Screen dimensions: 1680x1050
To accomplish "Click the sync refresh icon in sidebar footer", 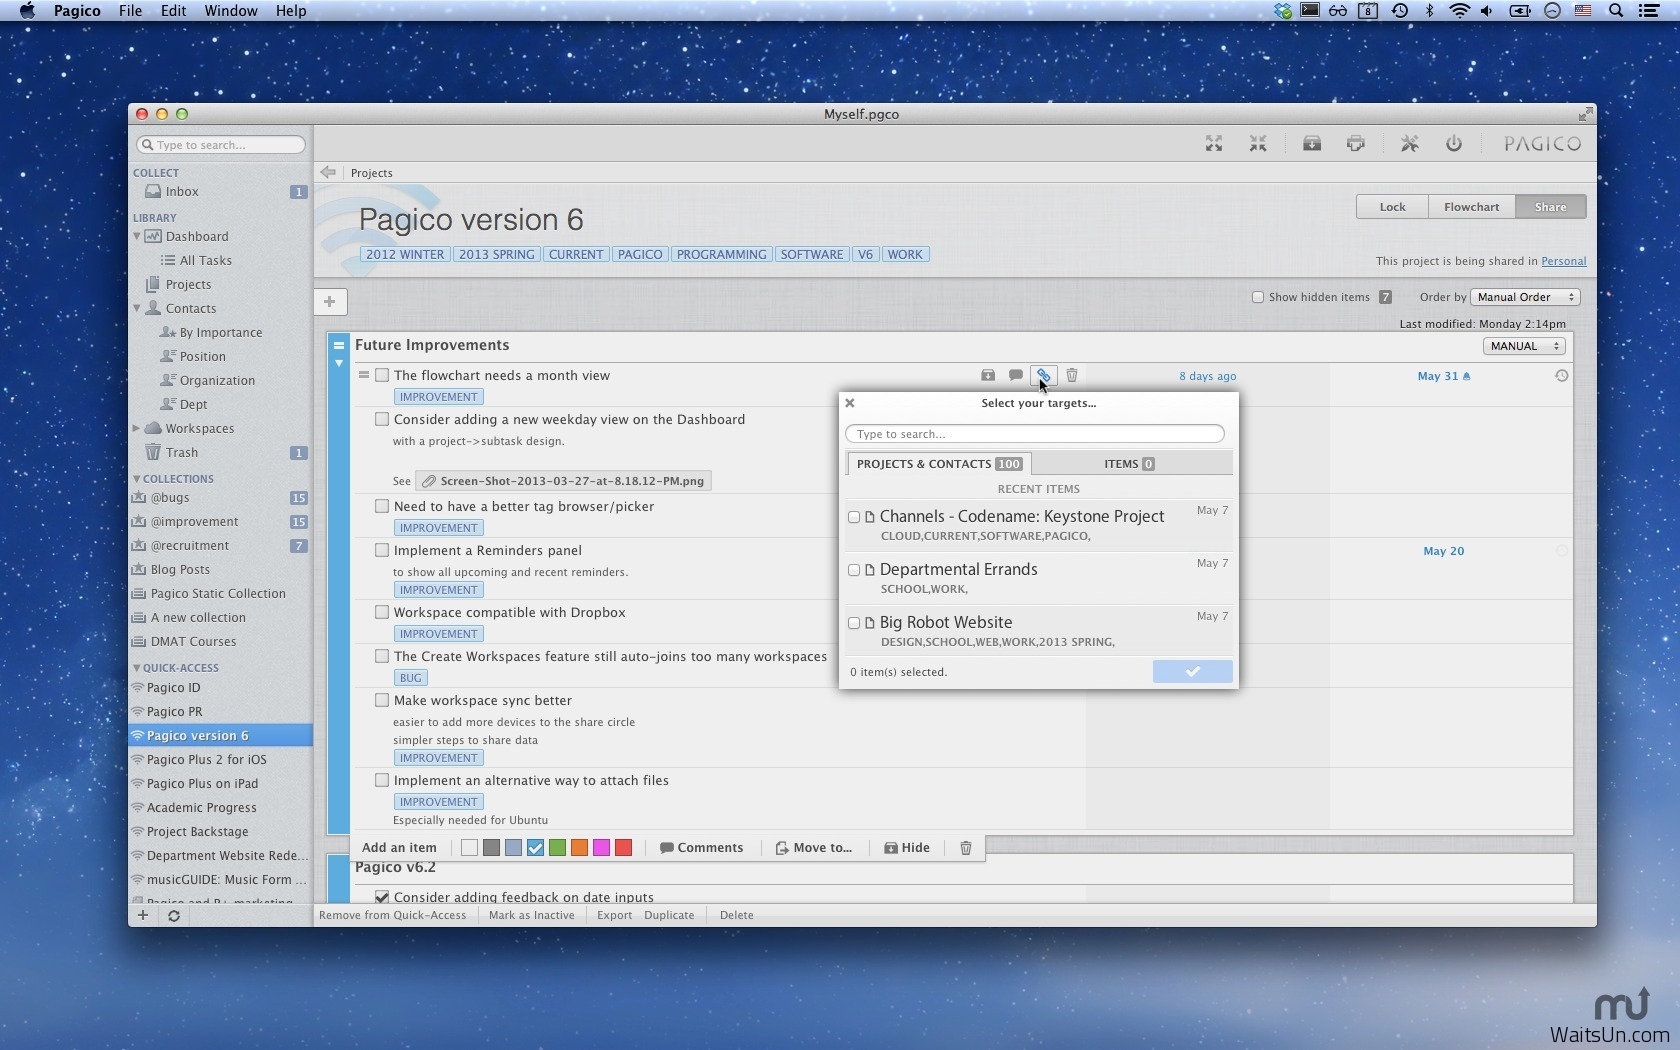I will (174, 915).
